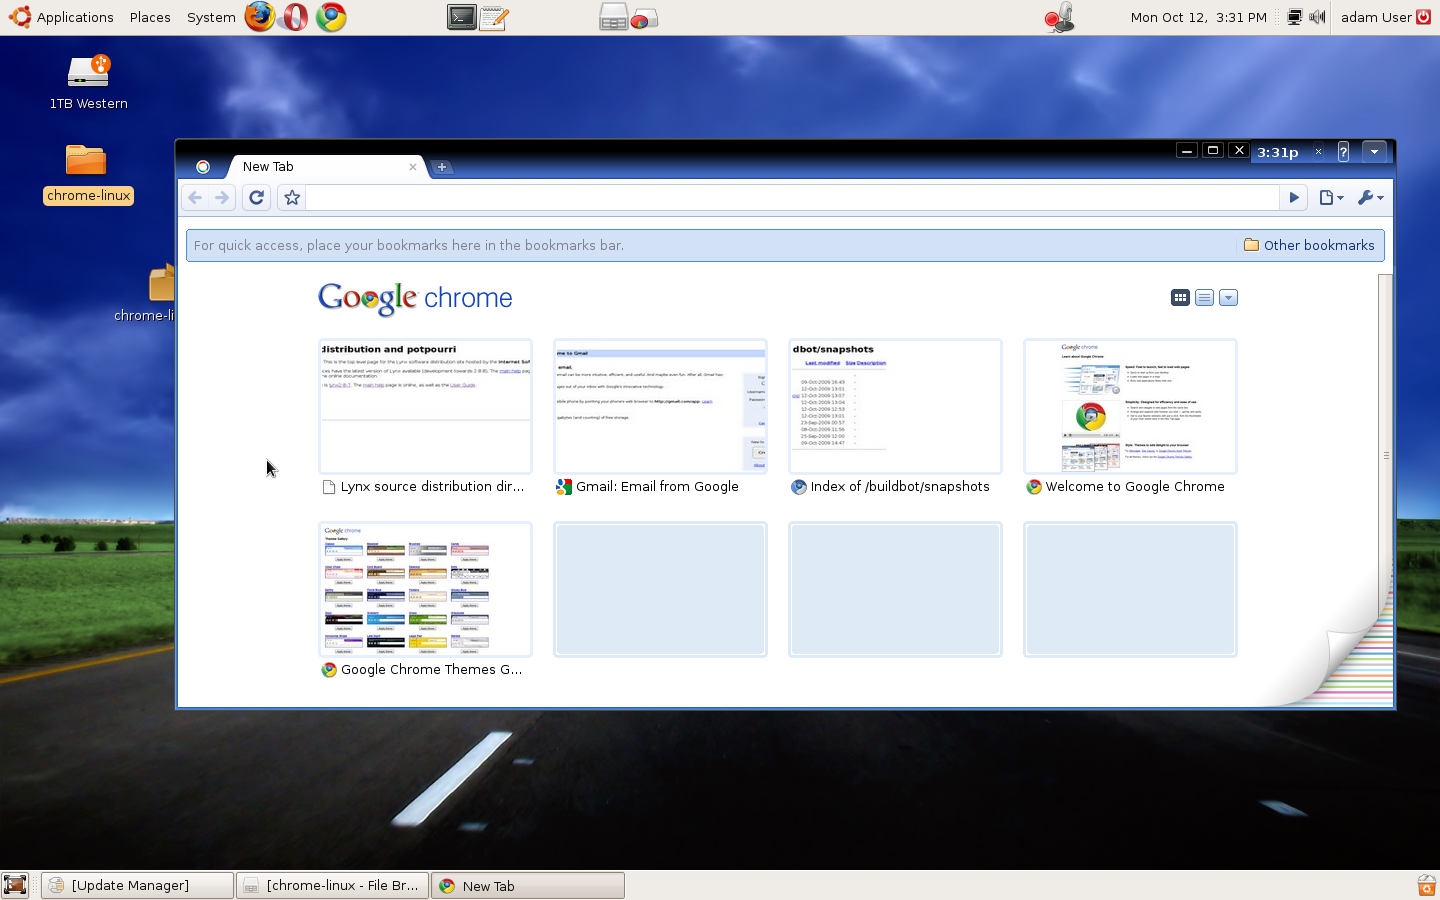Switch to thumbnail grid view
Image resolution: width=1440 pixels, height=900 pixels.
pyautogui.click(x=1180, y=298)
